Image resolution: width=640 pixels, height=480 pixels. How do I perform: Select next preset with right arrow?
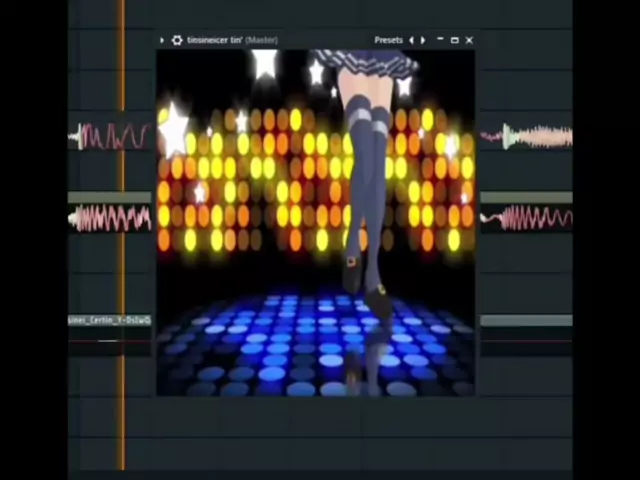(423, 40)
